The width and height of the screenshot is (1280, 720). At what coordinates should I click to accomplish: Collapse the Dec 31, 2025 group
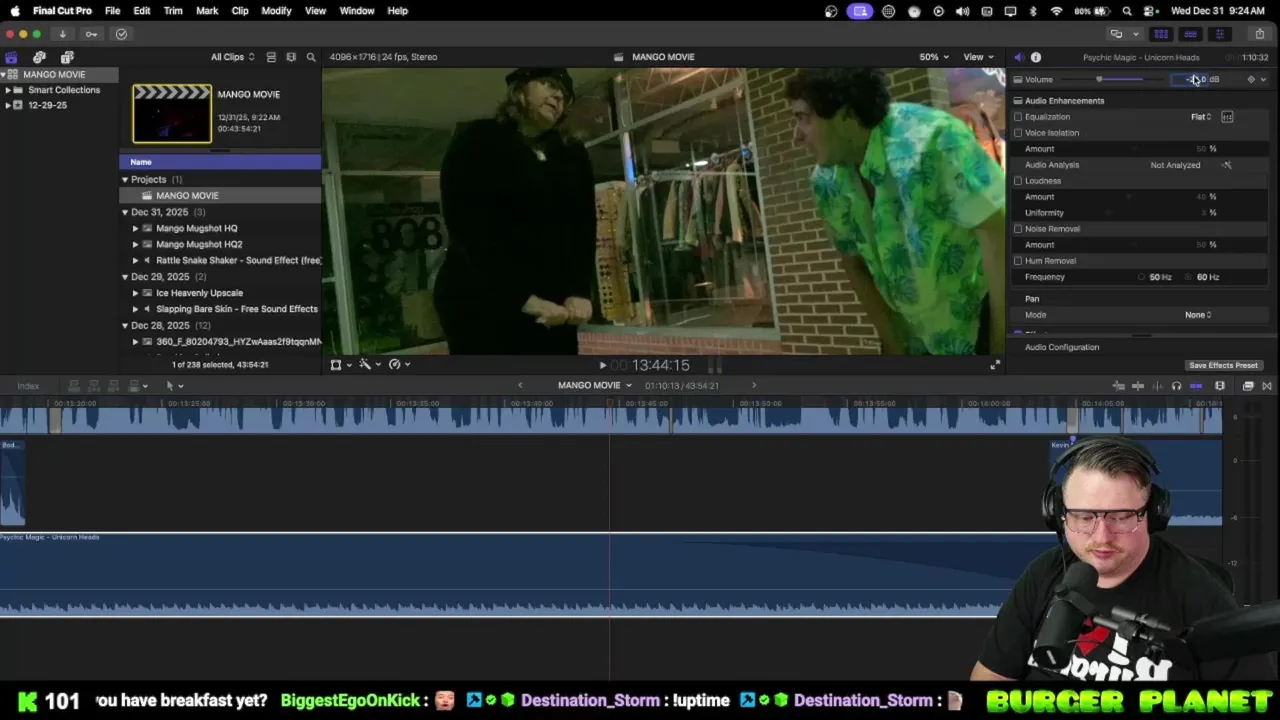click(x=125, y=212)
